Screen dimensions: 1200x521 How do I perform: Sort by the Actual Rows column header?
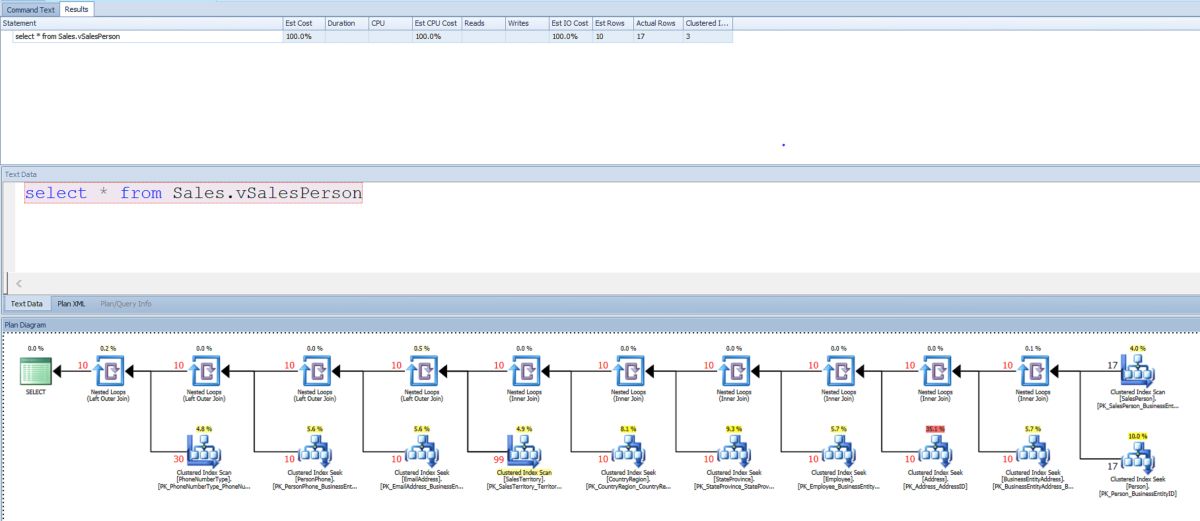[658, 22]
